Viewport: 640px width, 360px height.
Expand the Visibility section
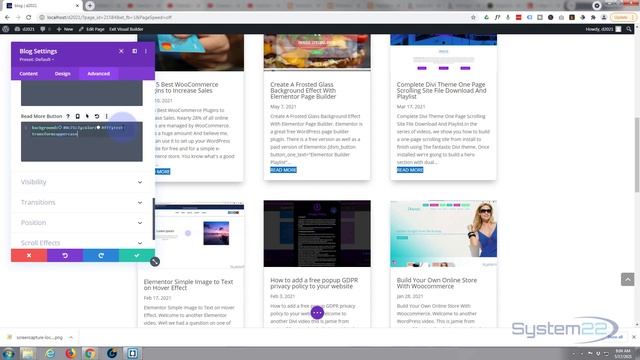coord(82,182)
